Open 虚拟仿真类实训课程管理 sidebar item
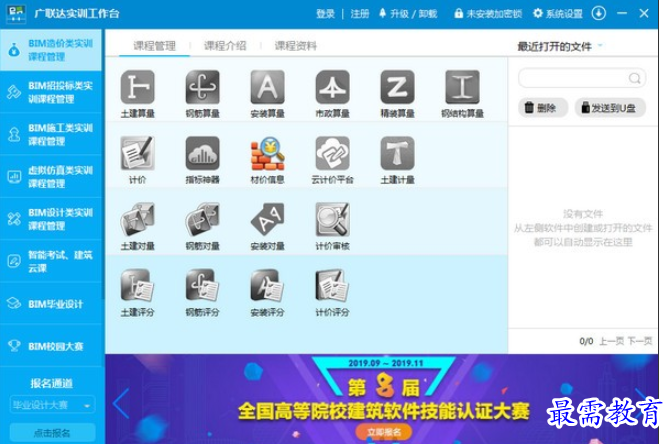Screen dimensions: 671x444 (51, 177)
